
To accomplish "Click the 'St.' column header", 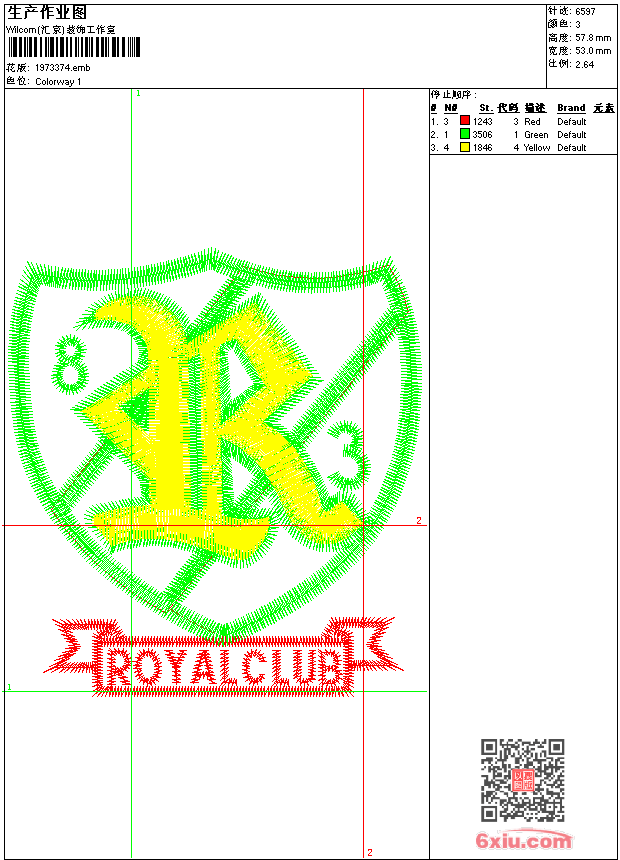I will (x=486, y=108).
